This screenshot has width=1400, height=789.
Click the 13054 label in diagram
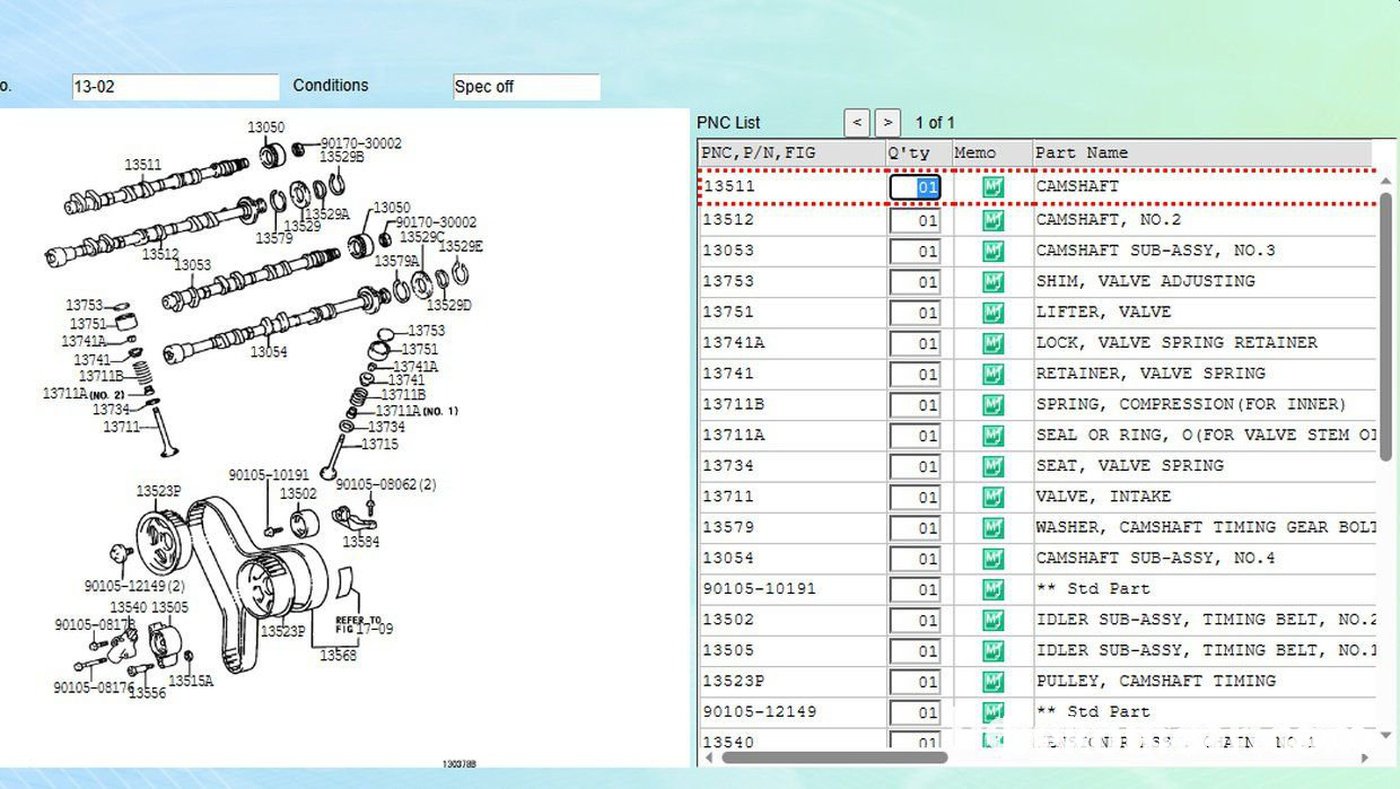coord(268,352)
